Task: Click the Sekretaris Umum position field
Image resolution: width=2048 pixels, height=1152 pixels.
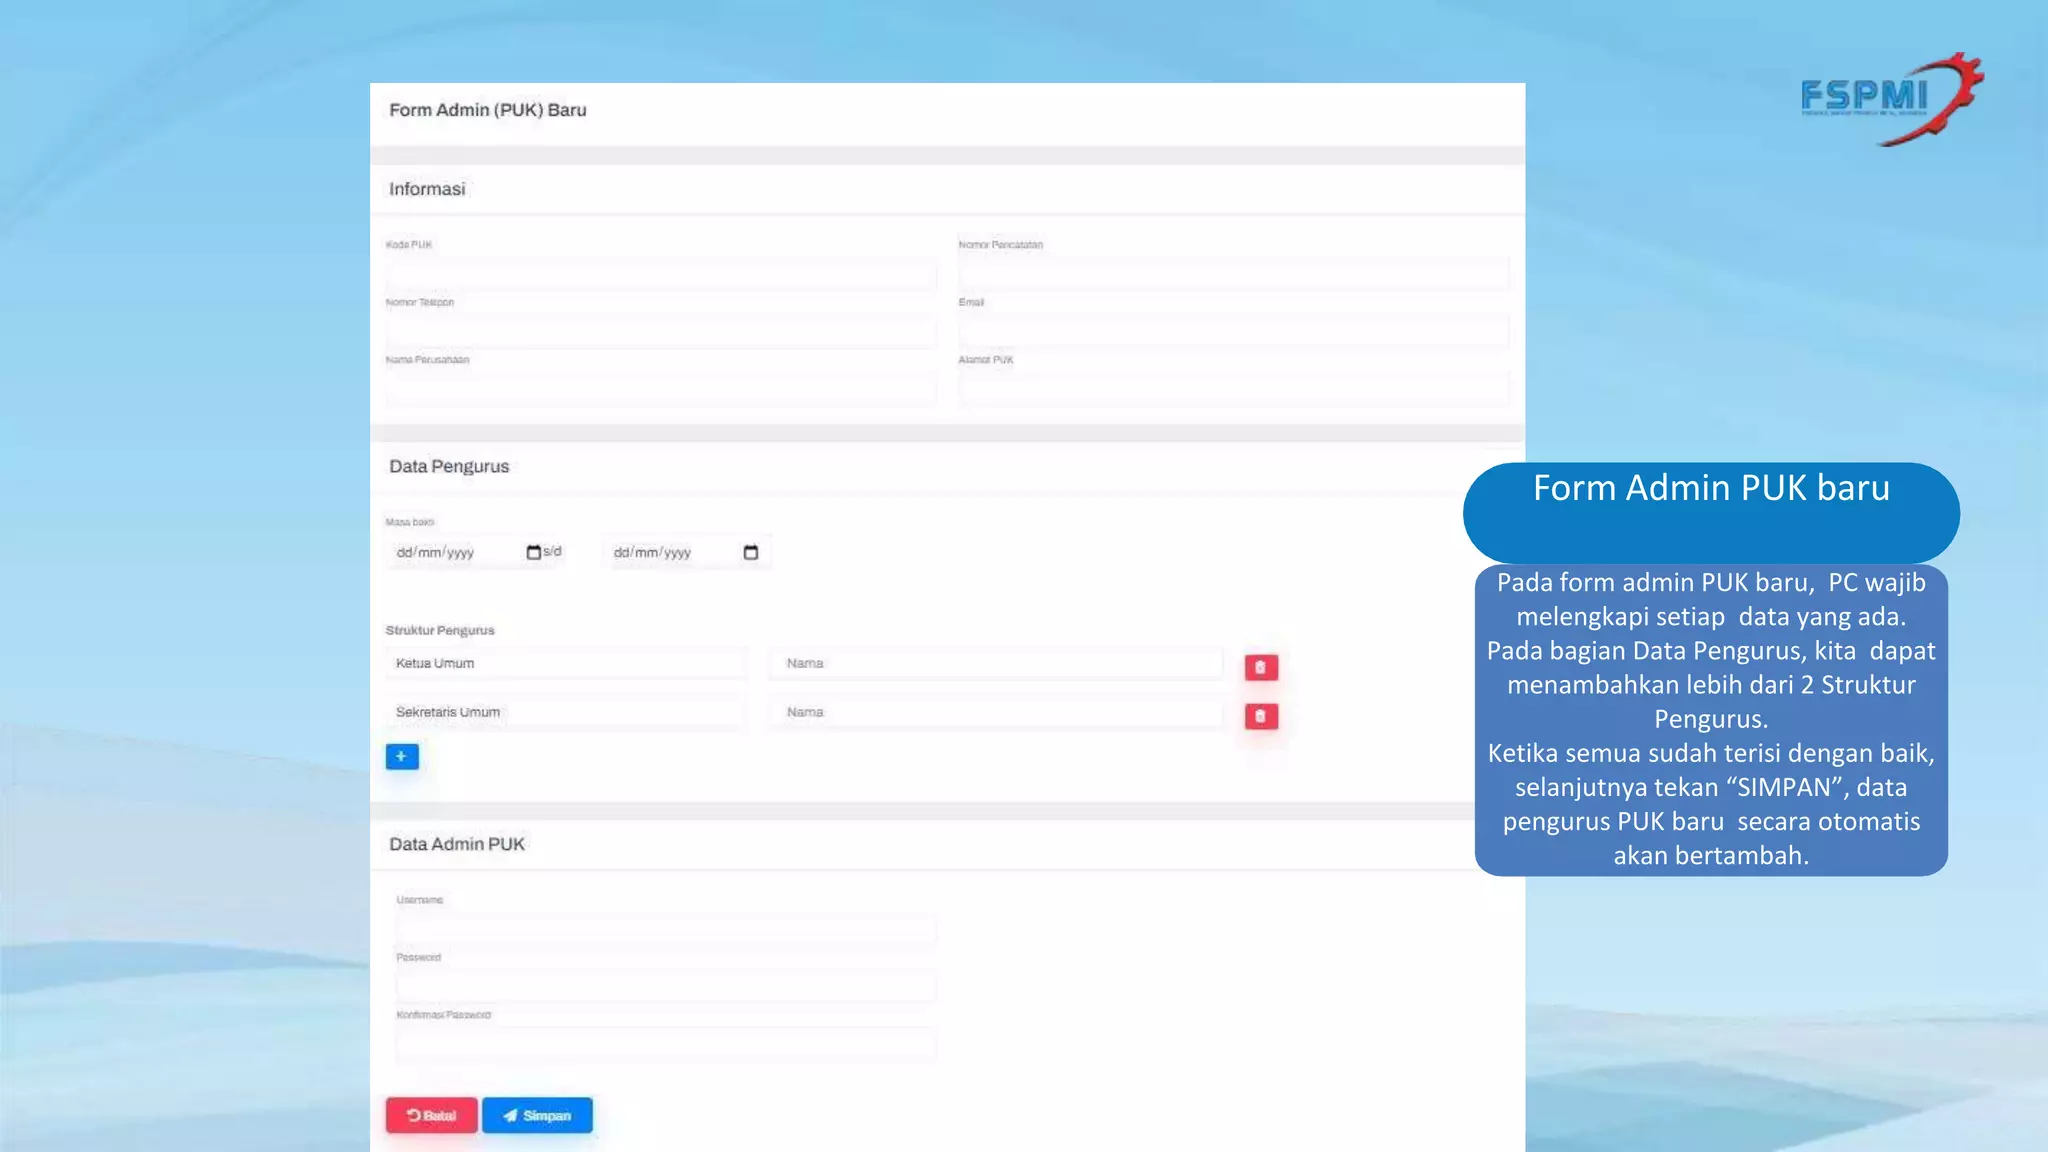Action: 565,712
